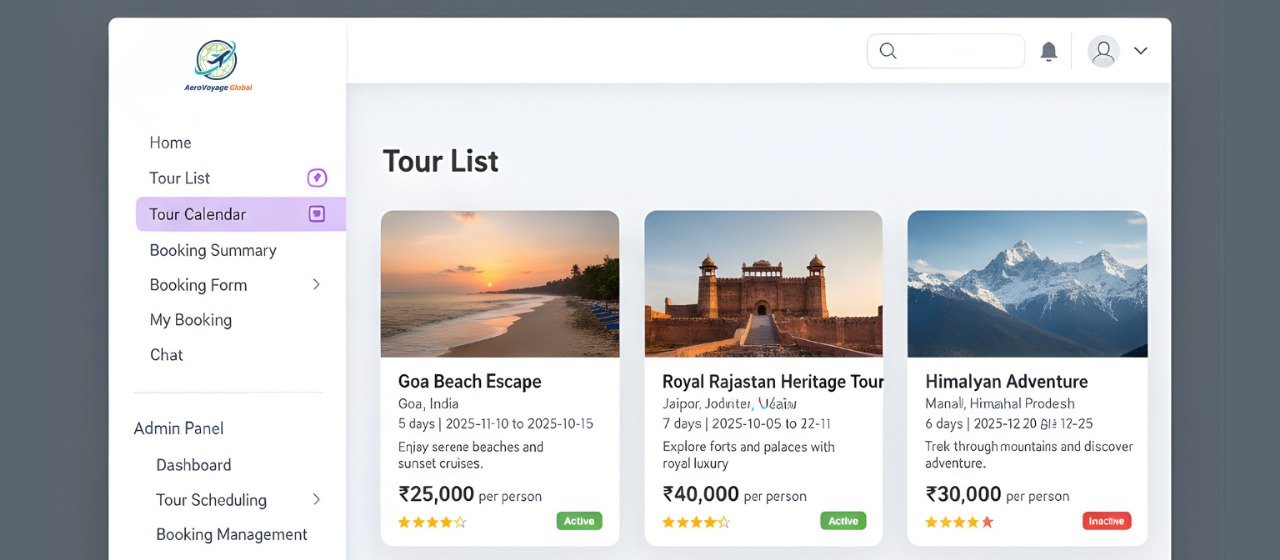Open the notifications bell
Image resolution: width=1280 pixels, height=560 pixels.
click(x=1049, y=52)
